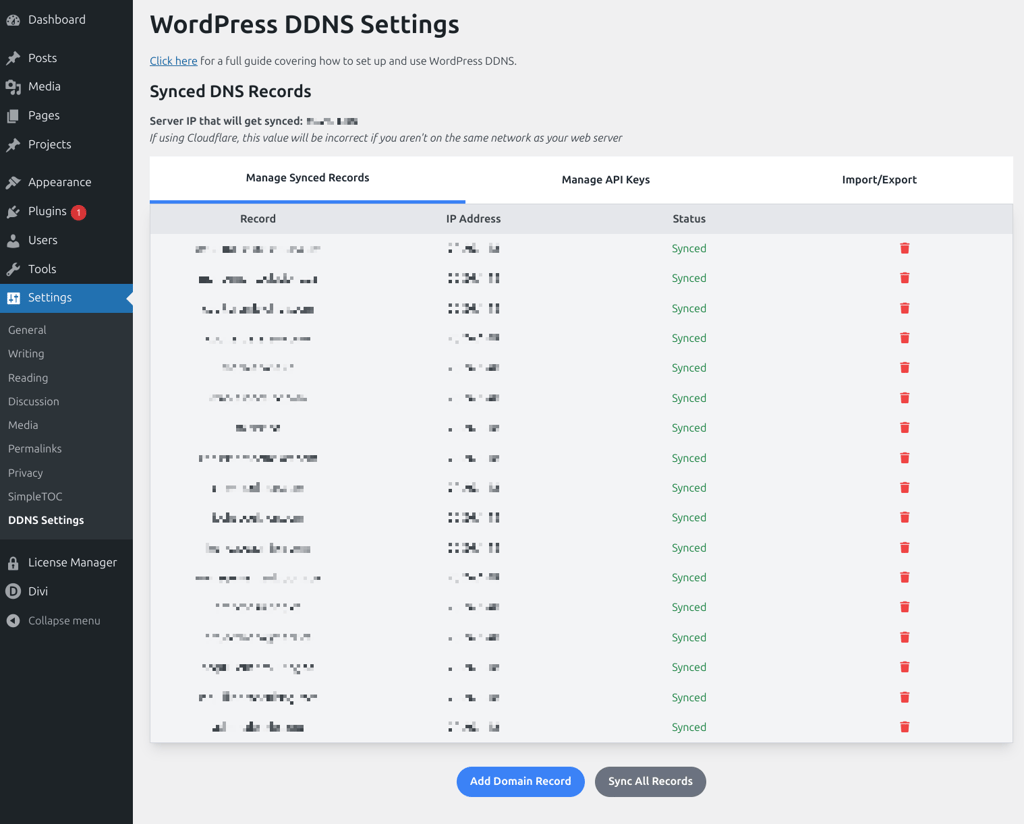The image size is (1024, 824).
Task: Click the Divi logo icon
Action: pyautogui.click(x=13, y=592)
